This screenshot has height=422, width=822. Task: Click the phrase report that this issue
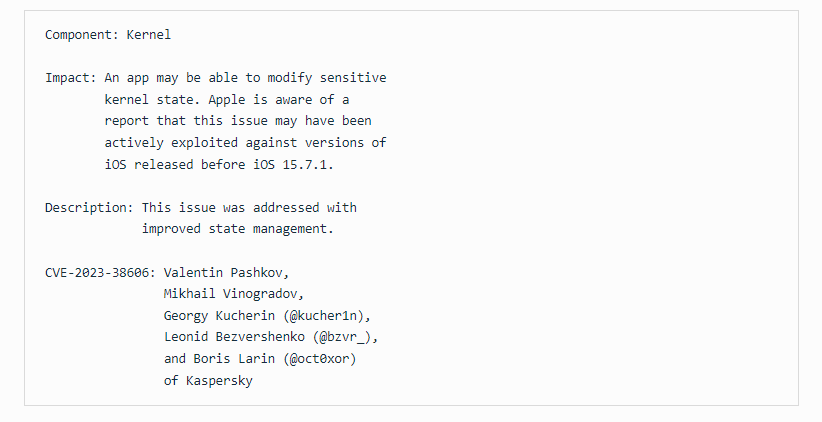coord(186,121)
